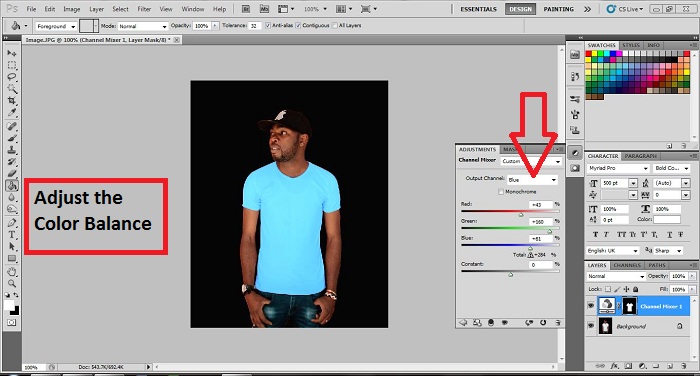The image size is (700, 376).
Task: Select the Eyedropper tool
Action: (x=12, y=113)
